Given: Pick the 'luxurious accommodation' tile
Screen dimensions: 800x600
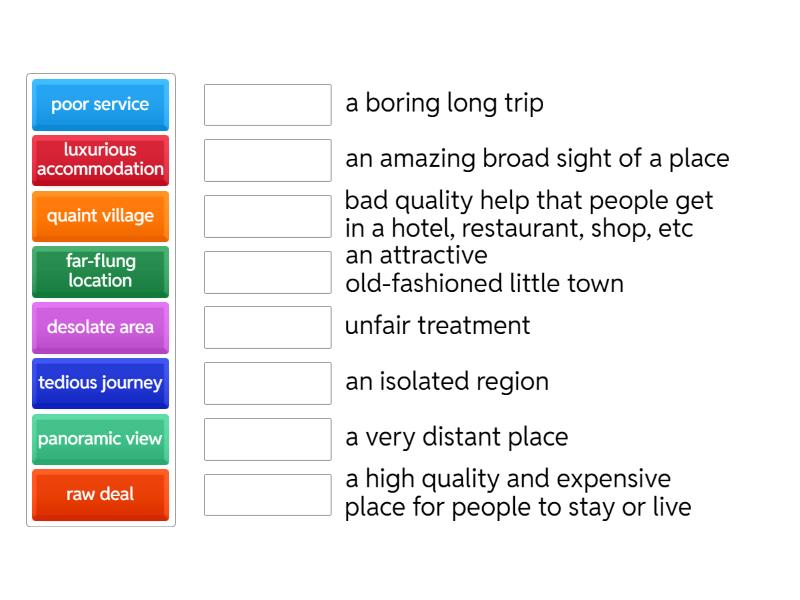Looking at the screenshot, I should pos(100,160).
